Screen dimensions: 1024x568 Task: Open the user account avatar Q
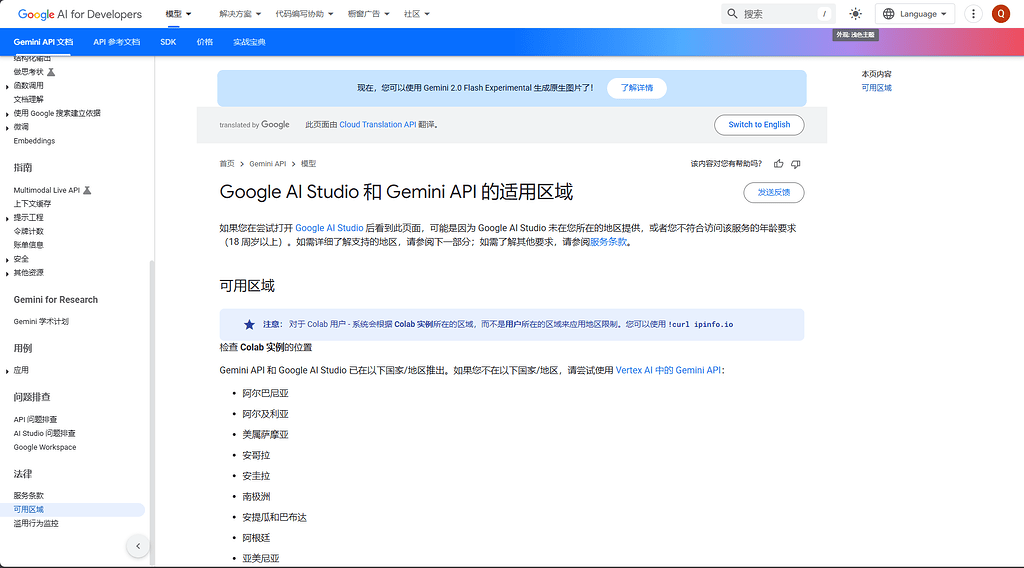[1000, 14]
